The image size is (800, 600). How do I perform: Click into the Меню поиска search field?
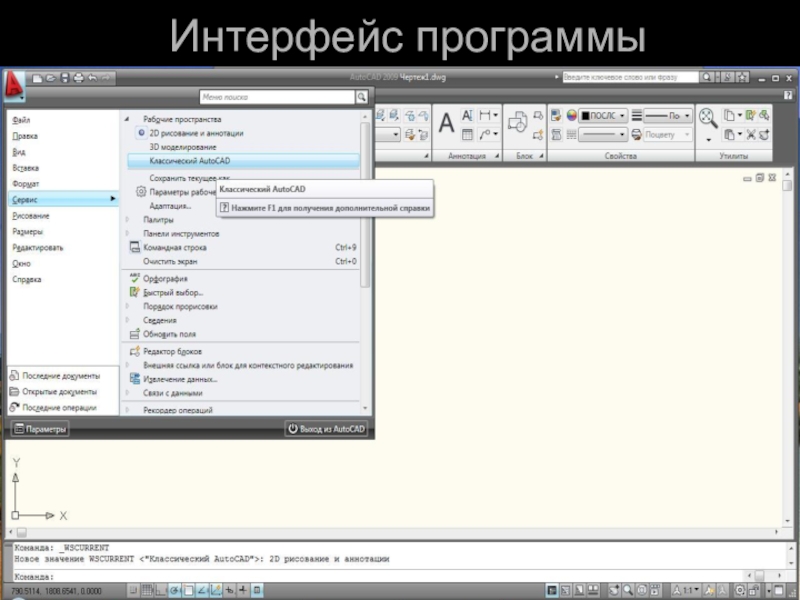[278, 96]
